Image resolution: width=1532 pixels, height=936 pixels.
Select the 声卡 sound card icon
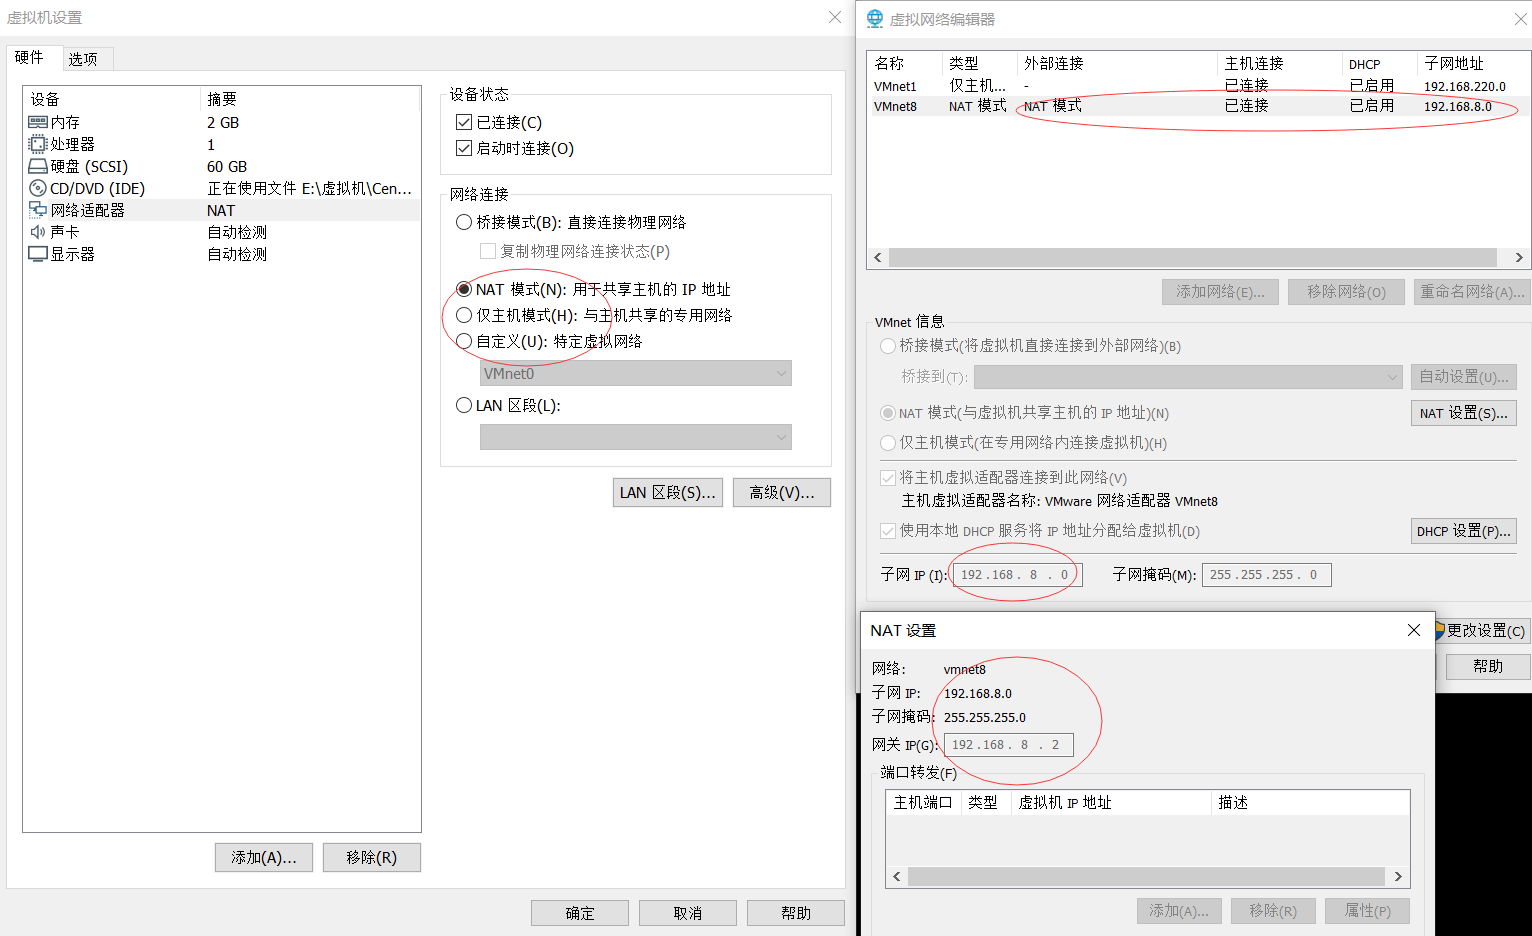pos(38,231)
